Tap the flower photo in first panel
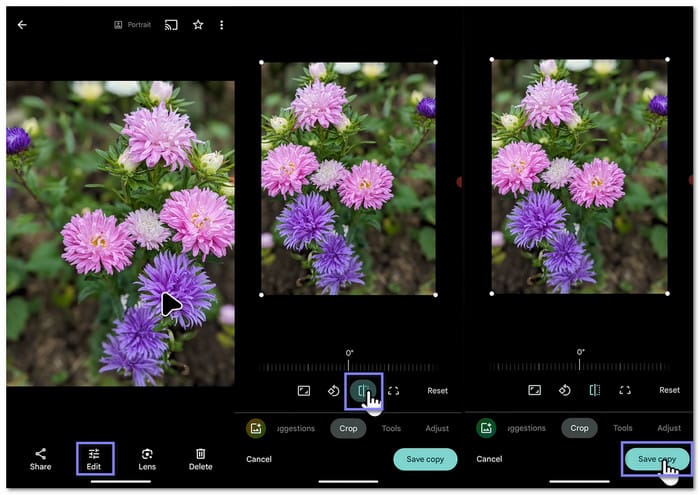The width and height of the screenshot is (700, 495). coord(121,233)
